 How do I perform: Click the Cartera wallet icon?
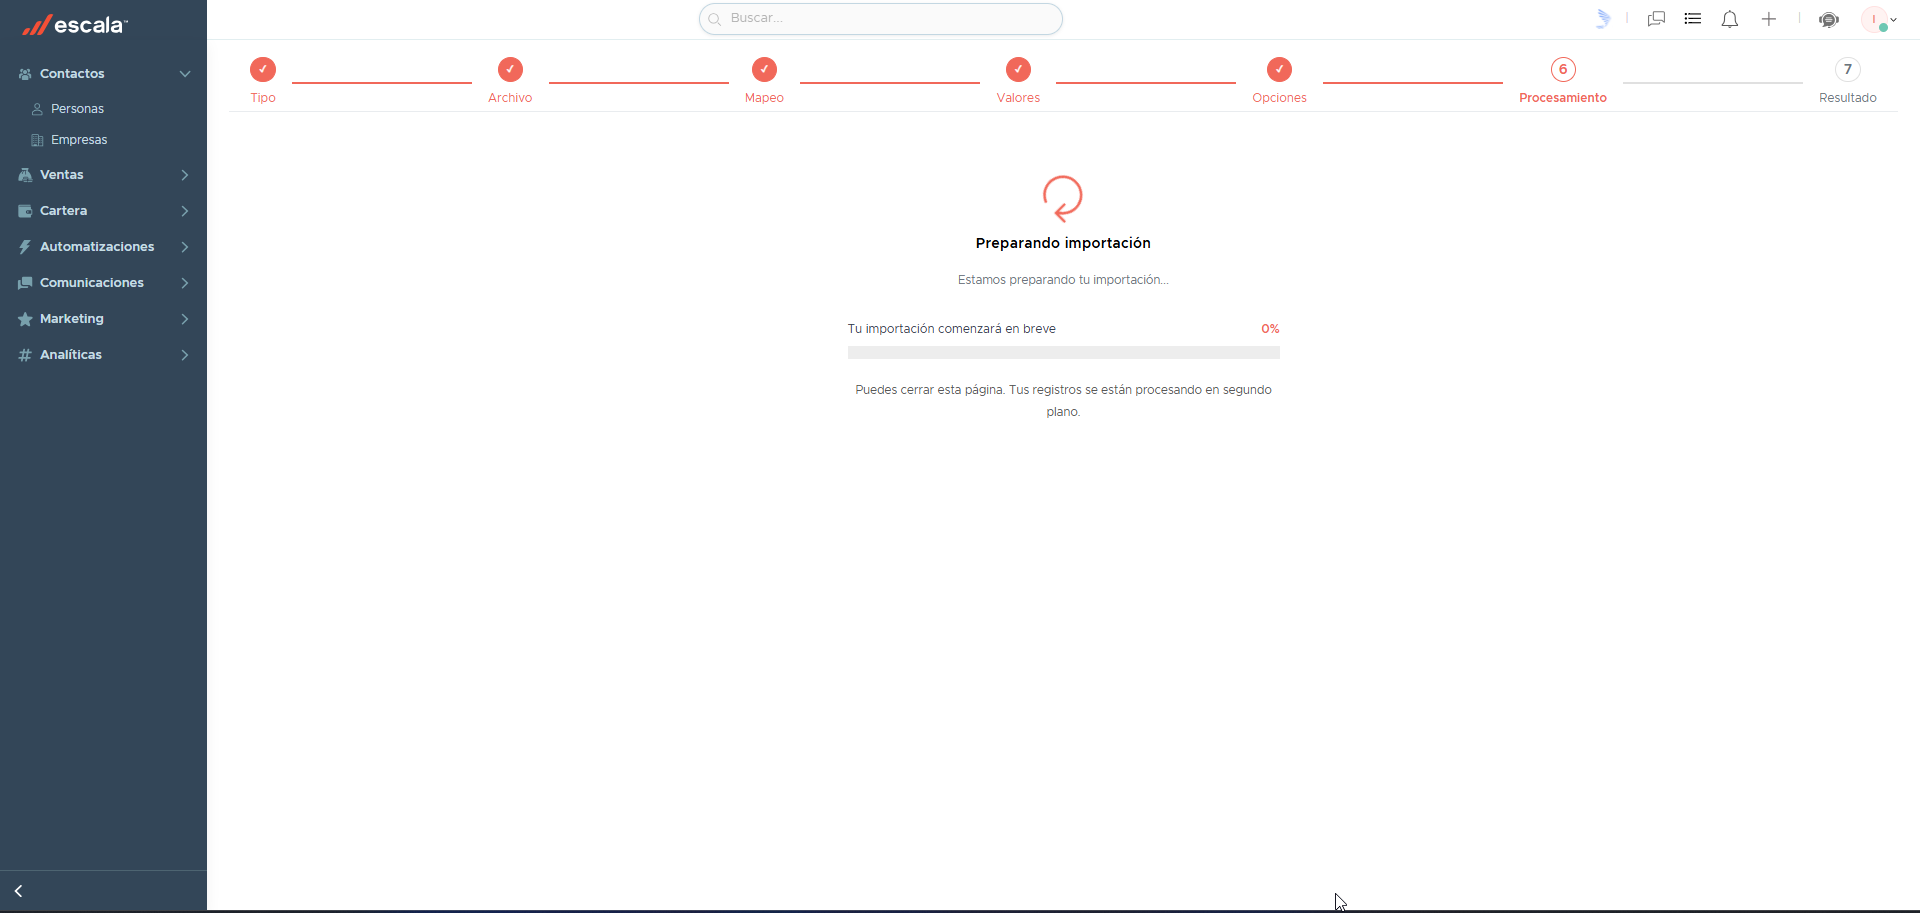tap(25, 211)
